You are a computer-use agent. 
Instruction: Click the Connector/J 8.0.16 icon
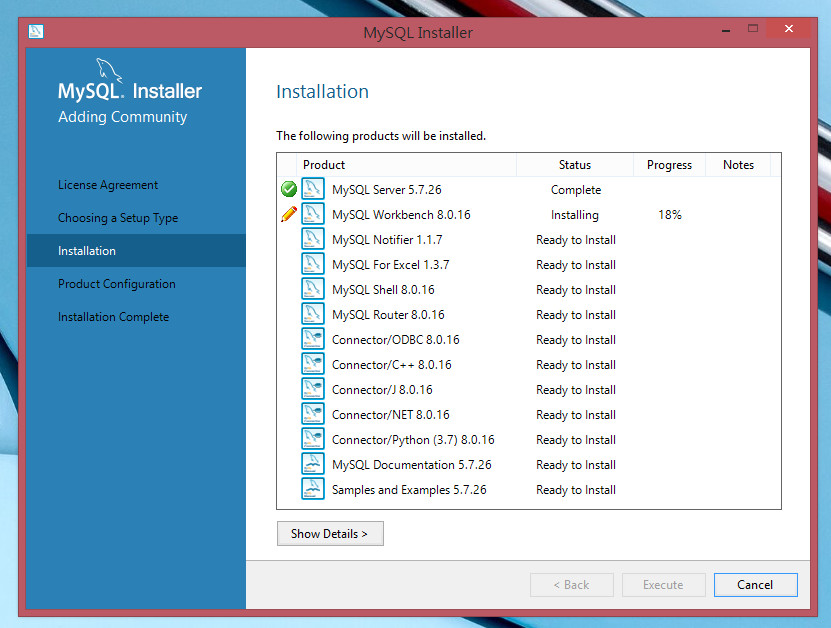[x=313, y=389]
